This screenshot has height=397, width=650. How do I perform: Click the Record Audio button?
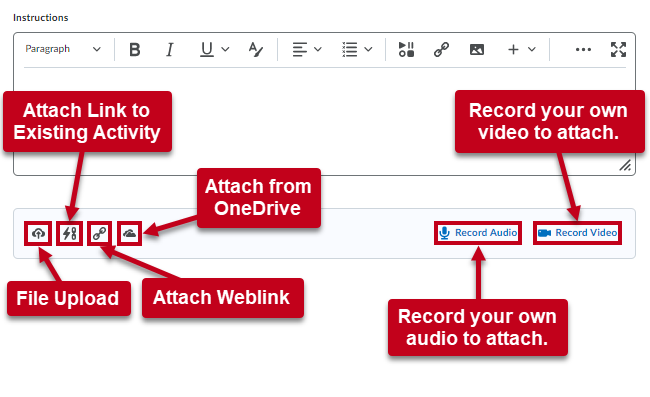[x=478, y=233]
